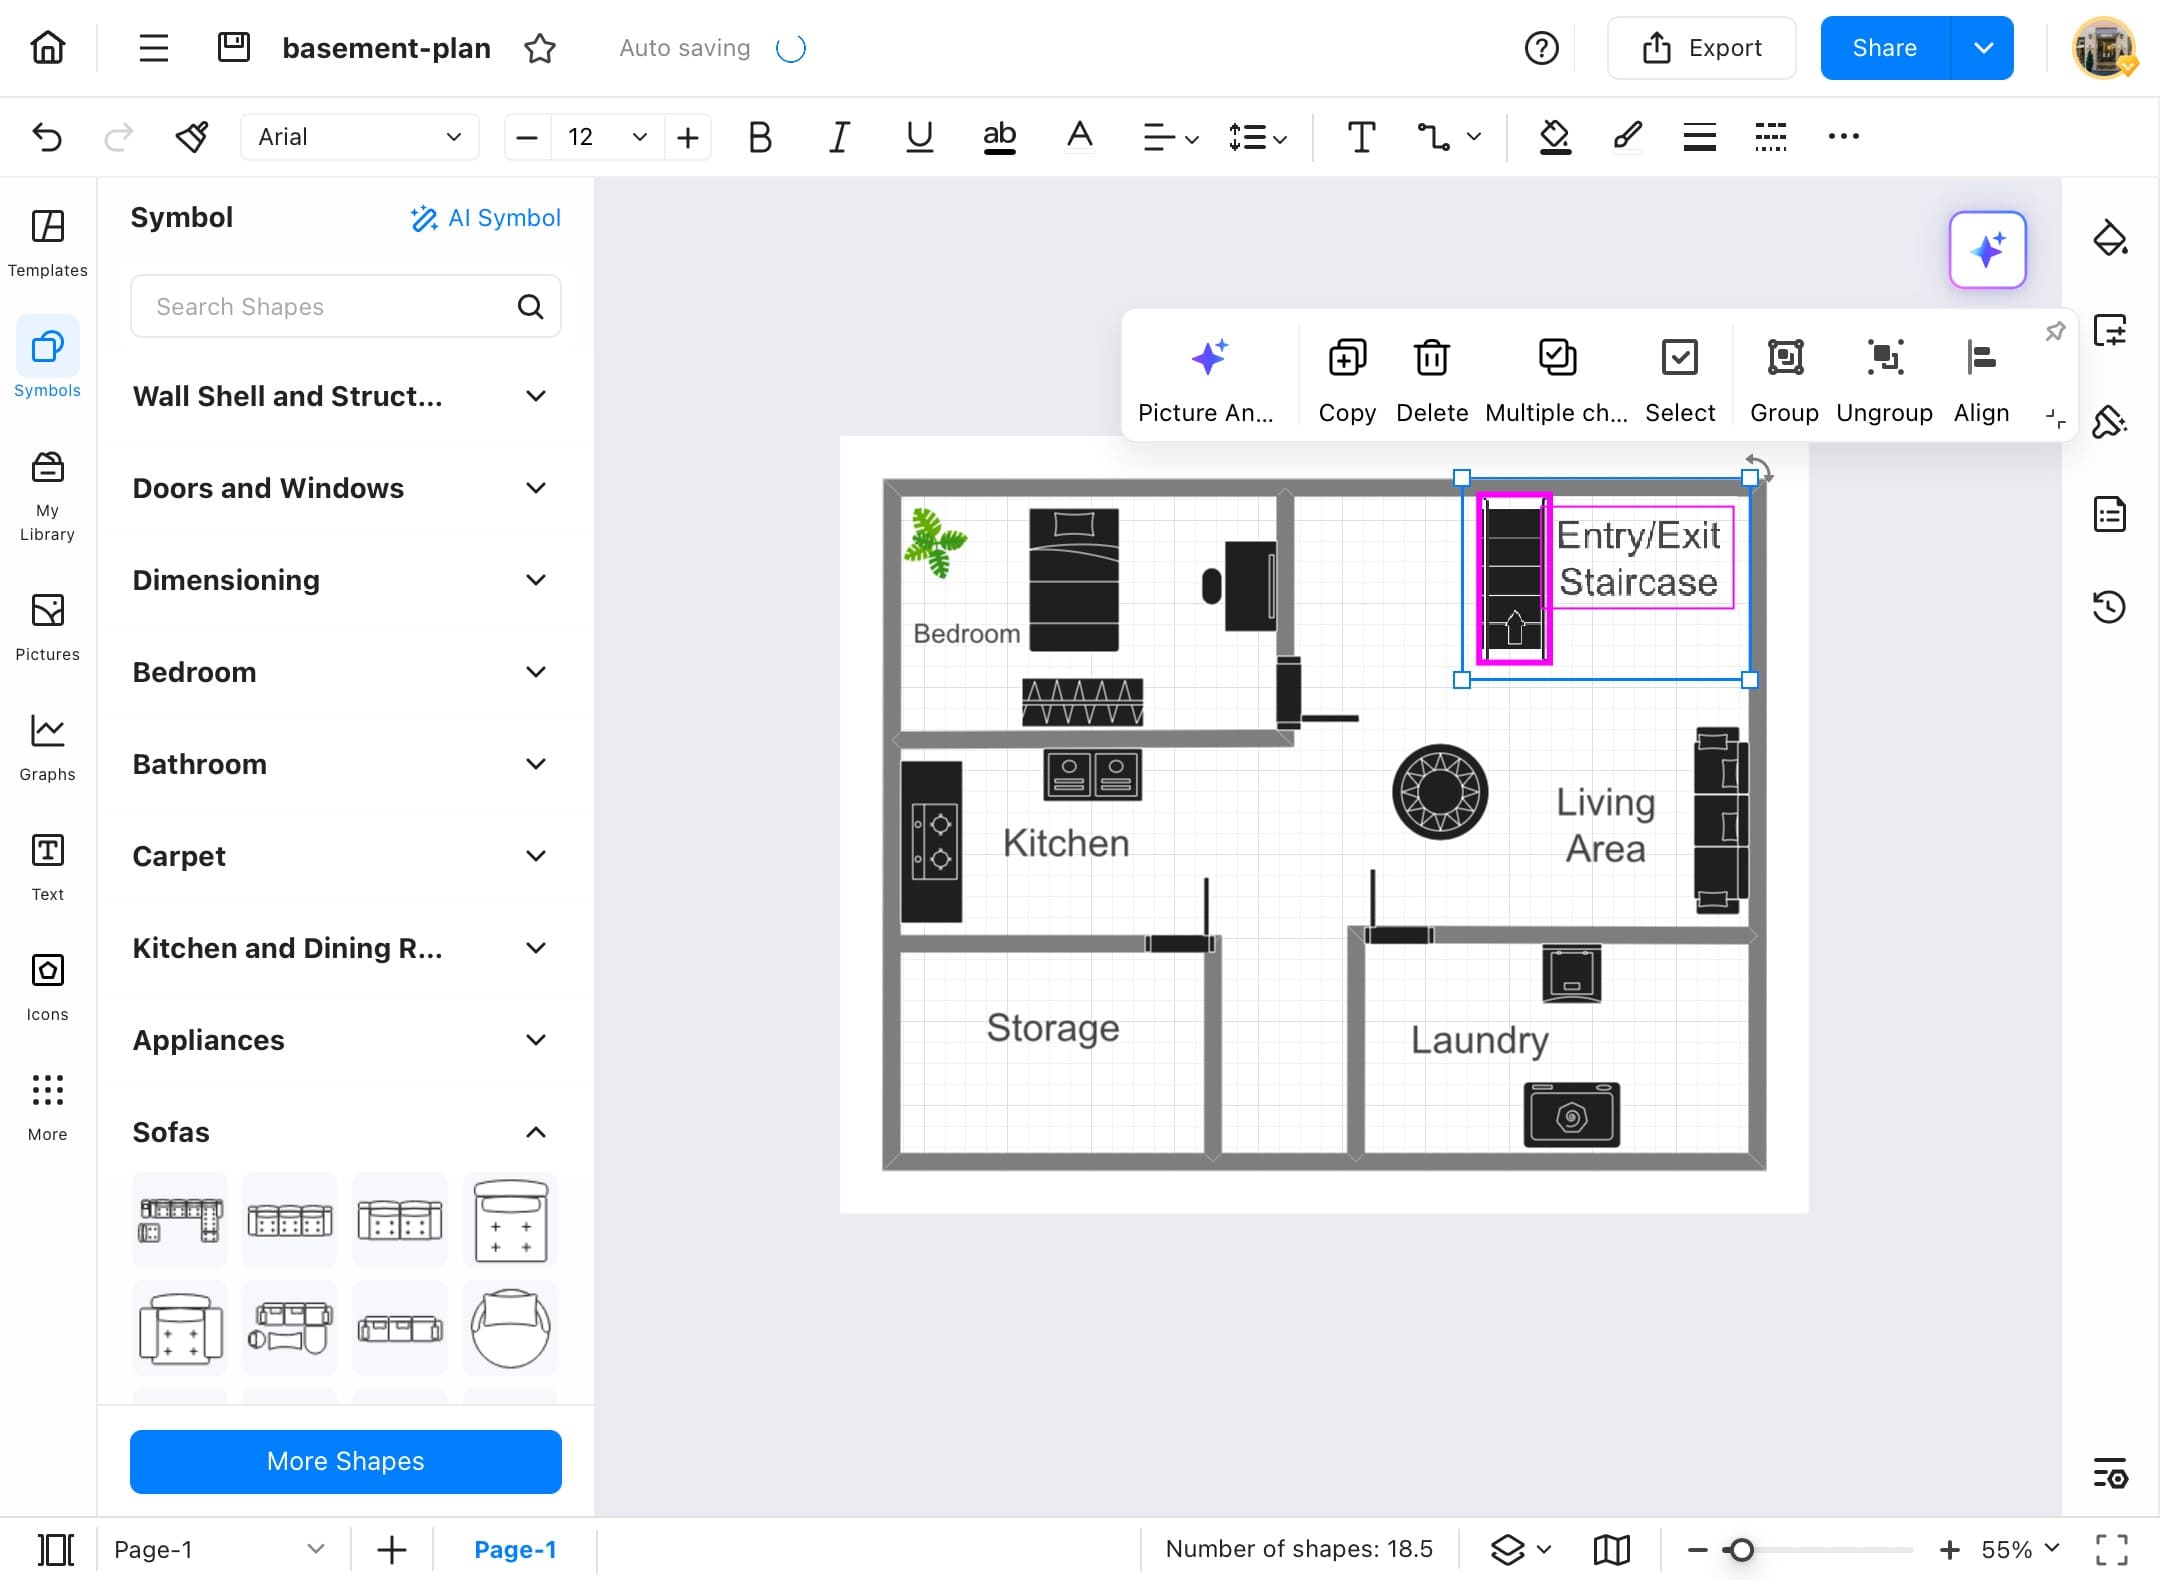2160x1580 pixels.
Task: Click the Delete trash icon
Action: [1431, 358]
